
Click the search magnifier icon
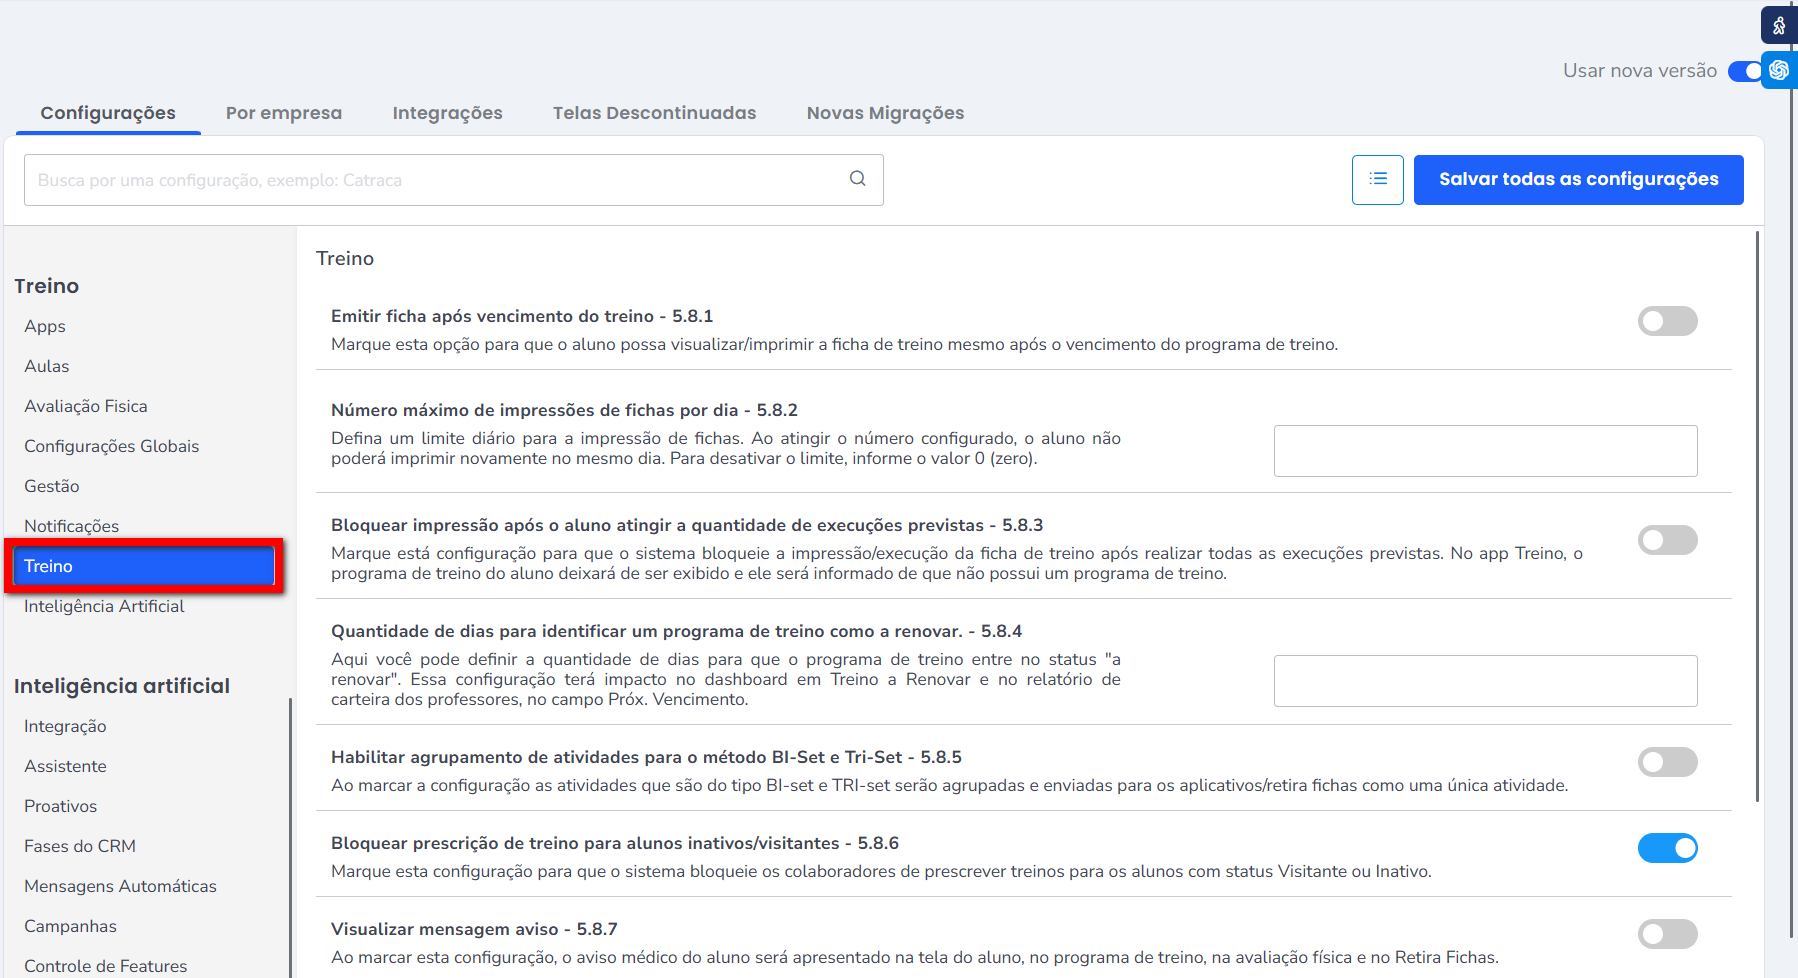coord(857,179)
